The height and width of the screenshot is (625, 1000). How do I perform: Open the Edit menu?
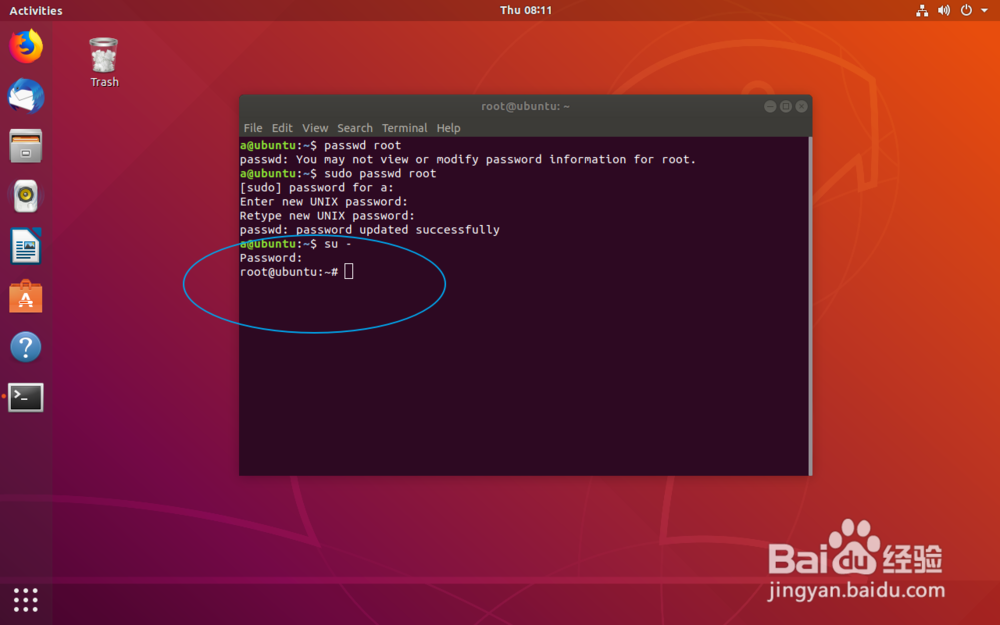tap(282, 128)
